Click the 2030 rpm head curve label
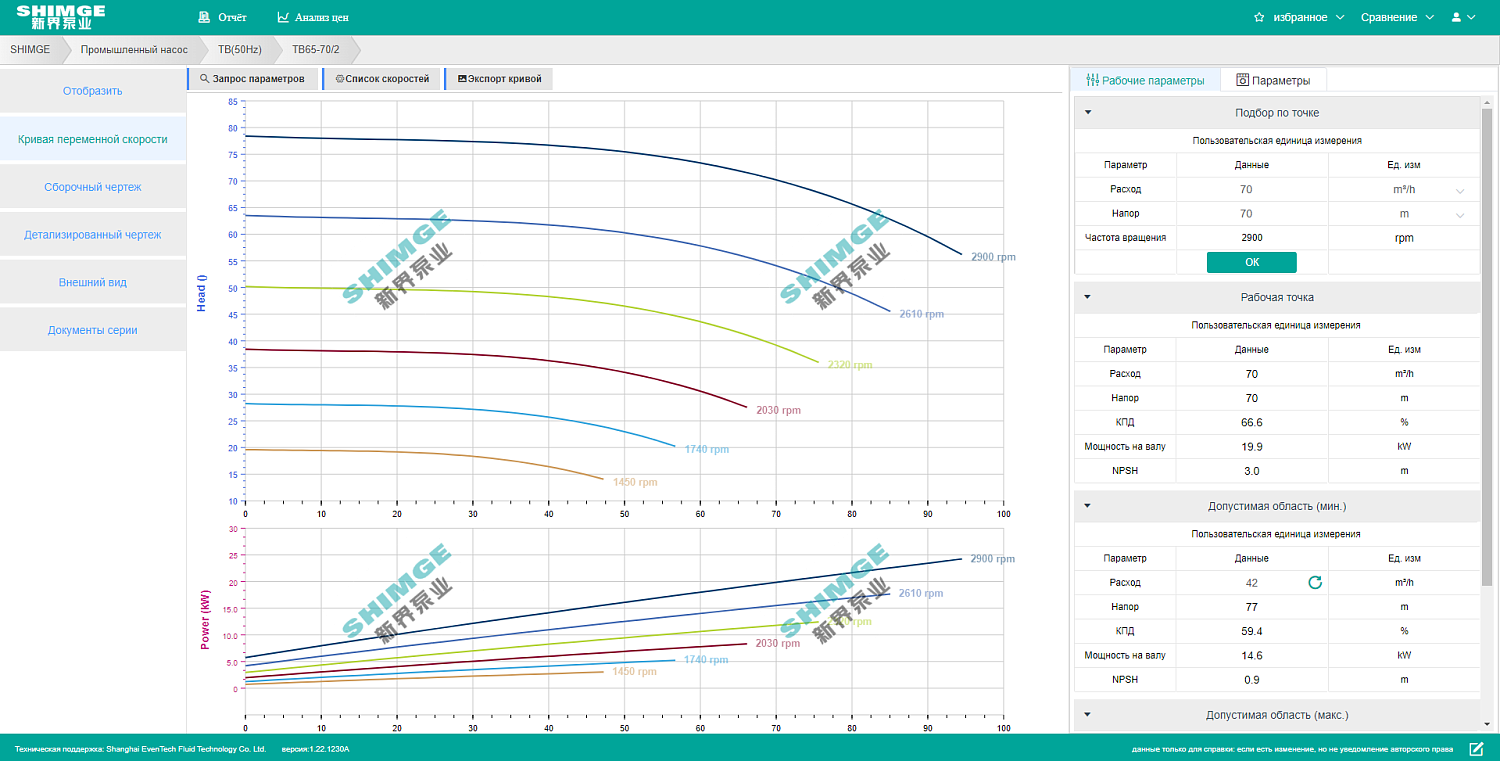This screenshot has height=761, width=1500. [778, 410]
